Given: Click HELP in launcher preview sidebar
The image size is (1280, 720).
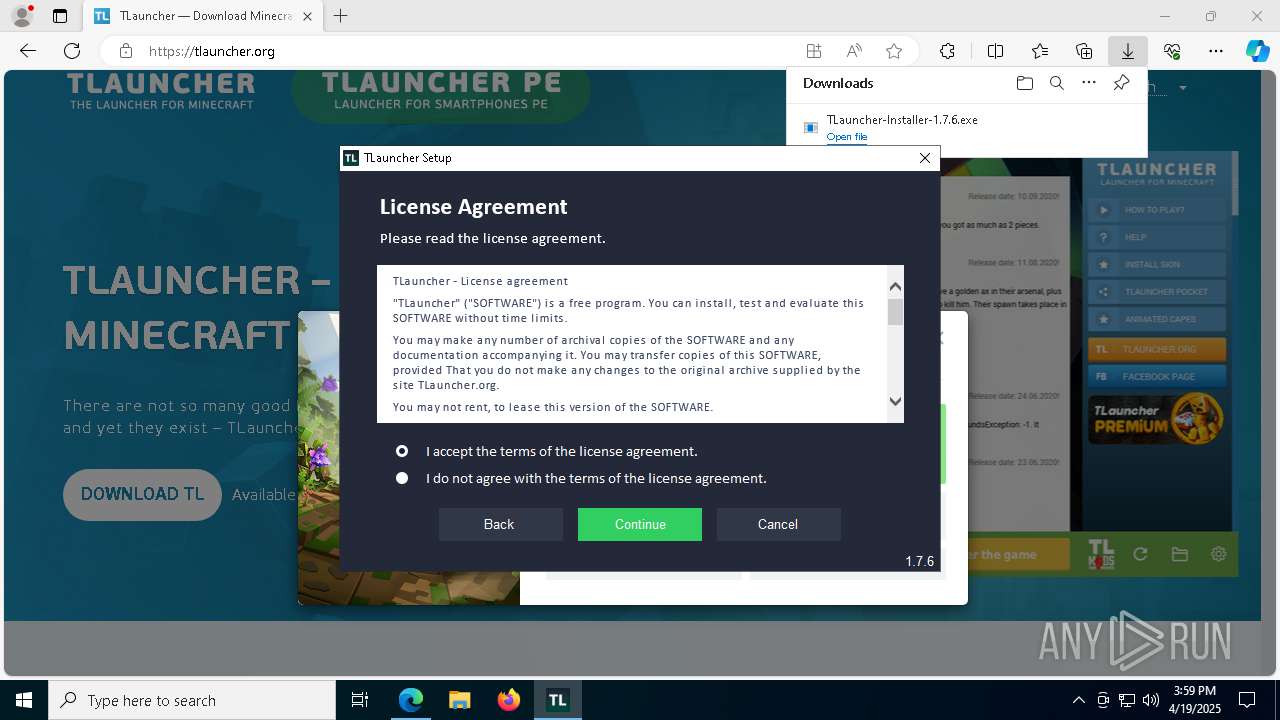Looking at the screenshot, I should (1157, 238).
